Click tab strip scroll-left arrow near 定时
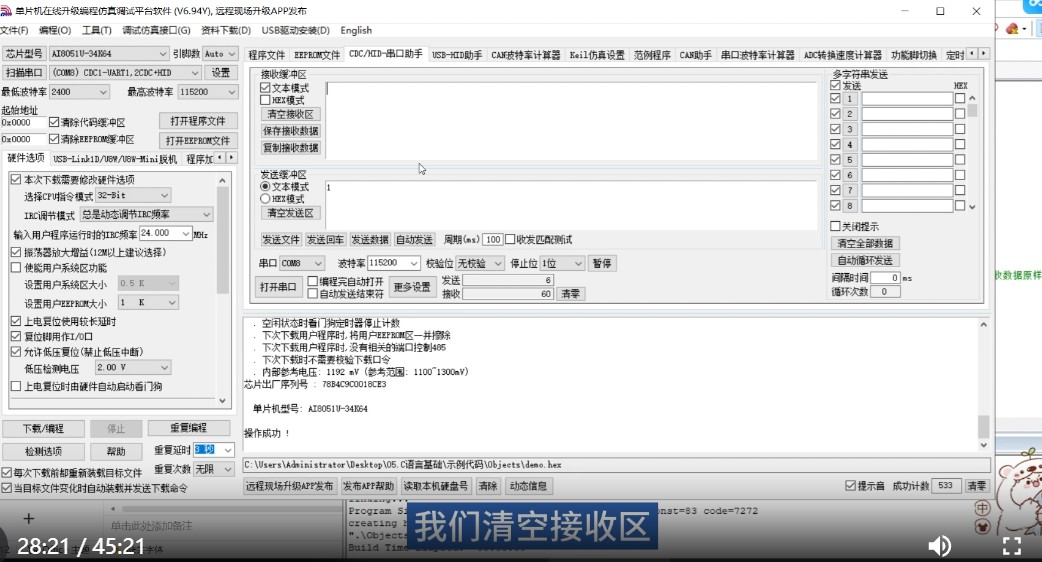The height and width of the screenshot is (562, 1042). [972, 53]
